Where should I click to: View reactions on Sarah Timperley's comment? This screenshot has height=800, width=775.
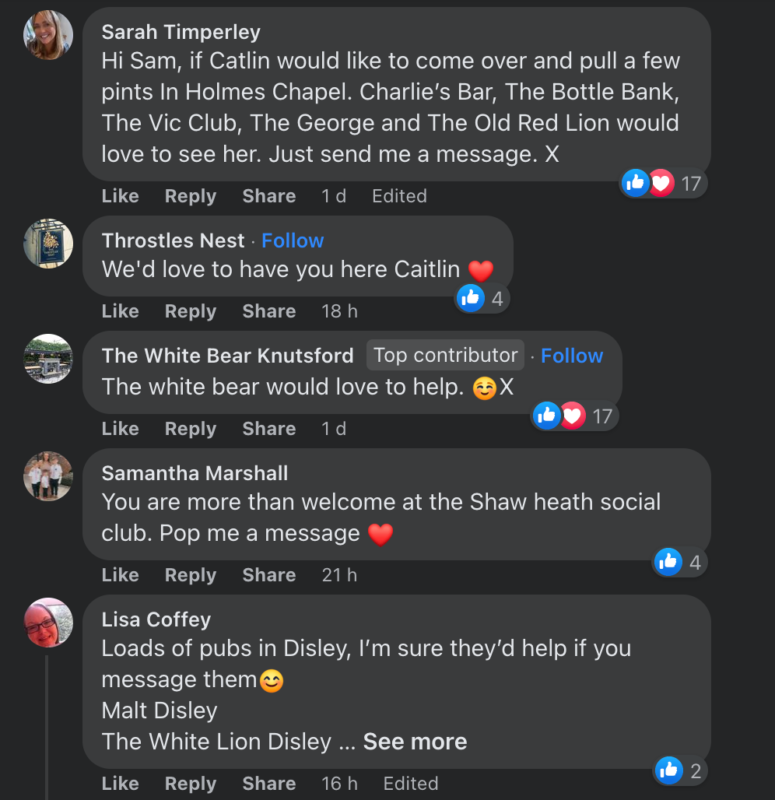[x=663, y=183]
